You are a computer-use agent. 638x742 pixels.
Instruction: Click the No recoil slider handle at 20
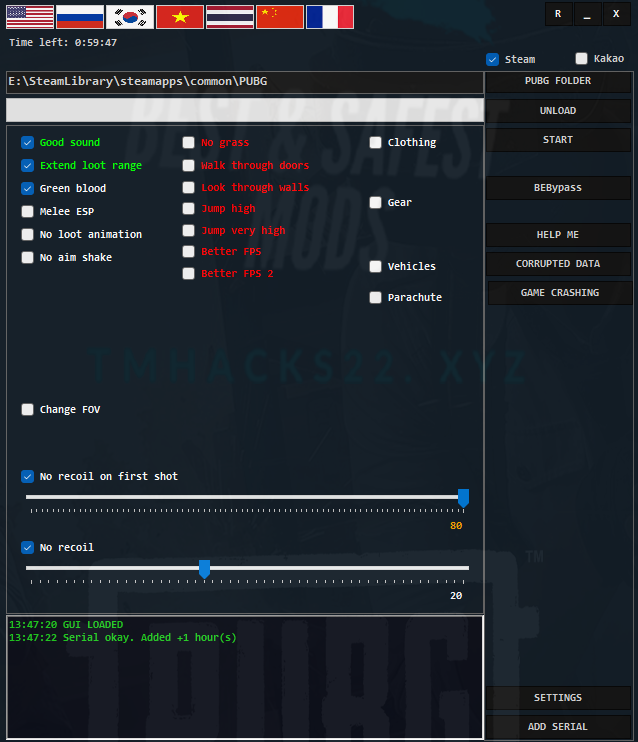(x=204, y=569)
